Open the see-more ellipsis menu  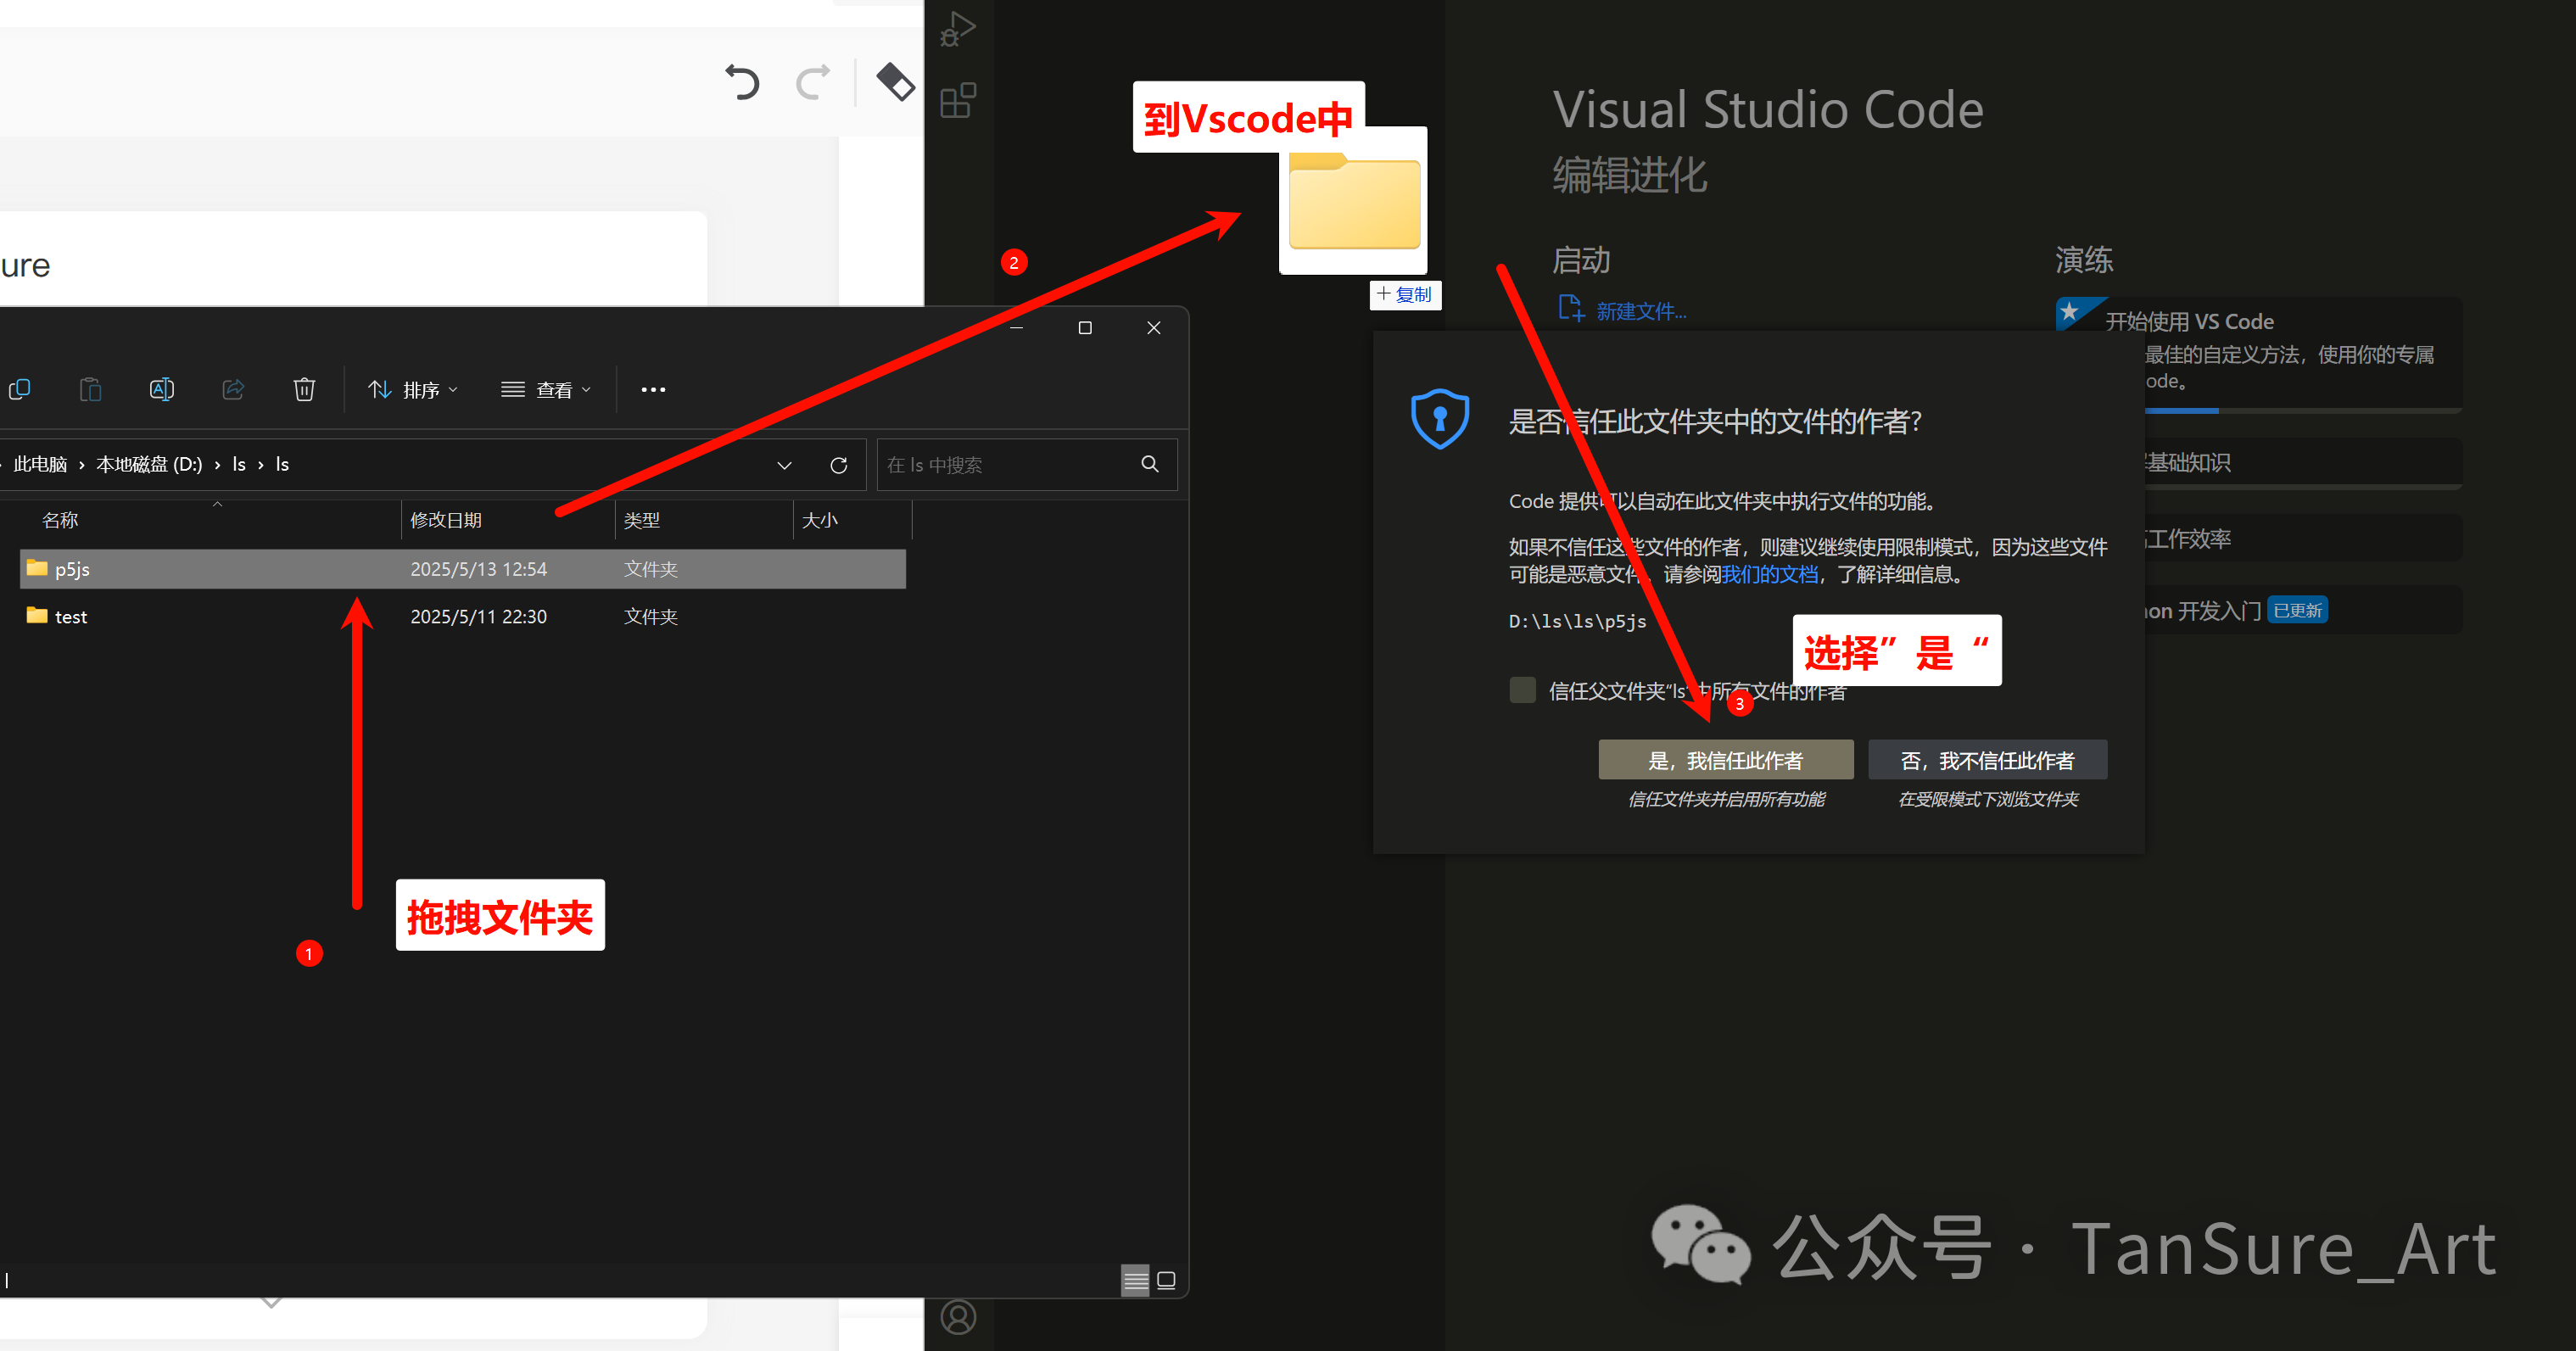[653, 389]
